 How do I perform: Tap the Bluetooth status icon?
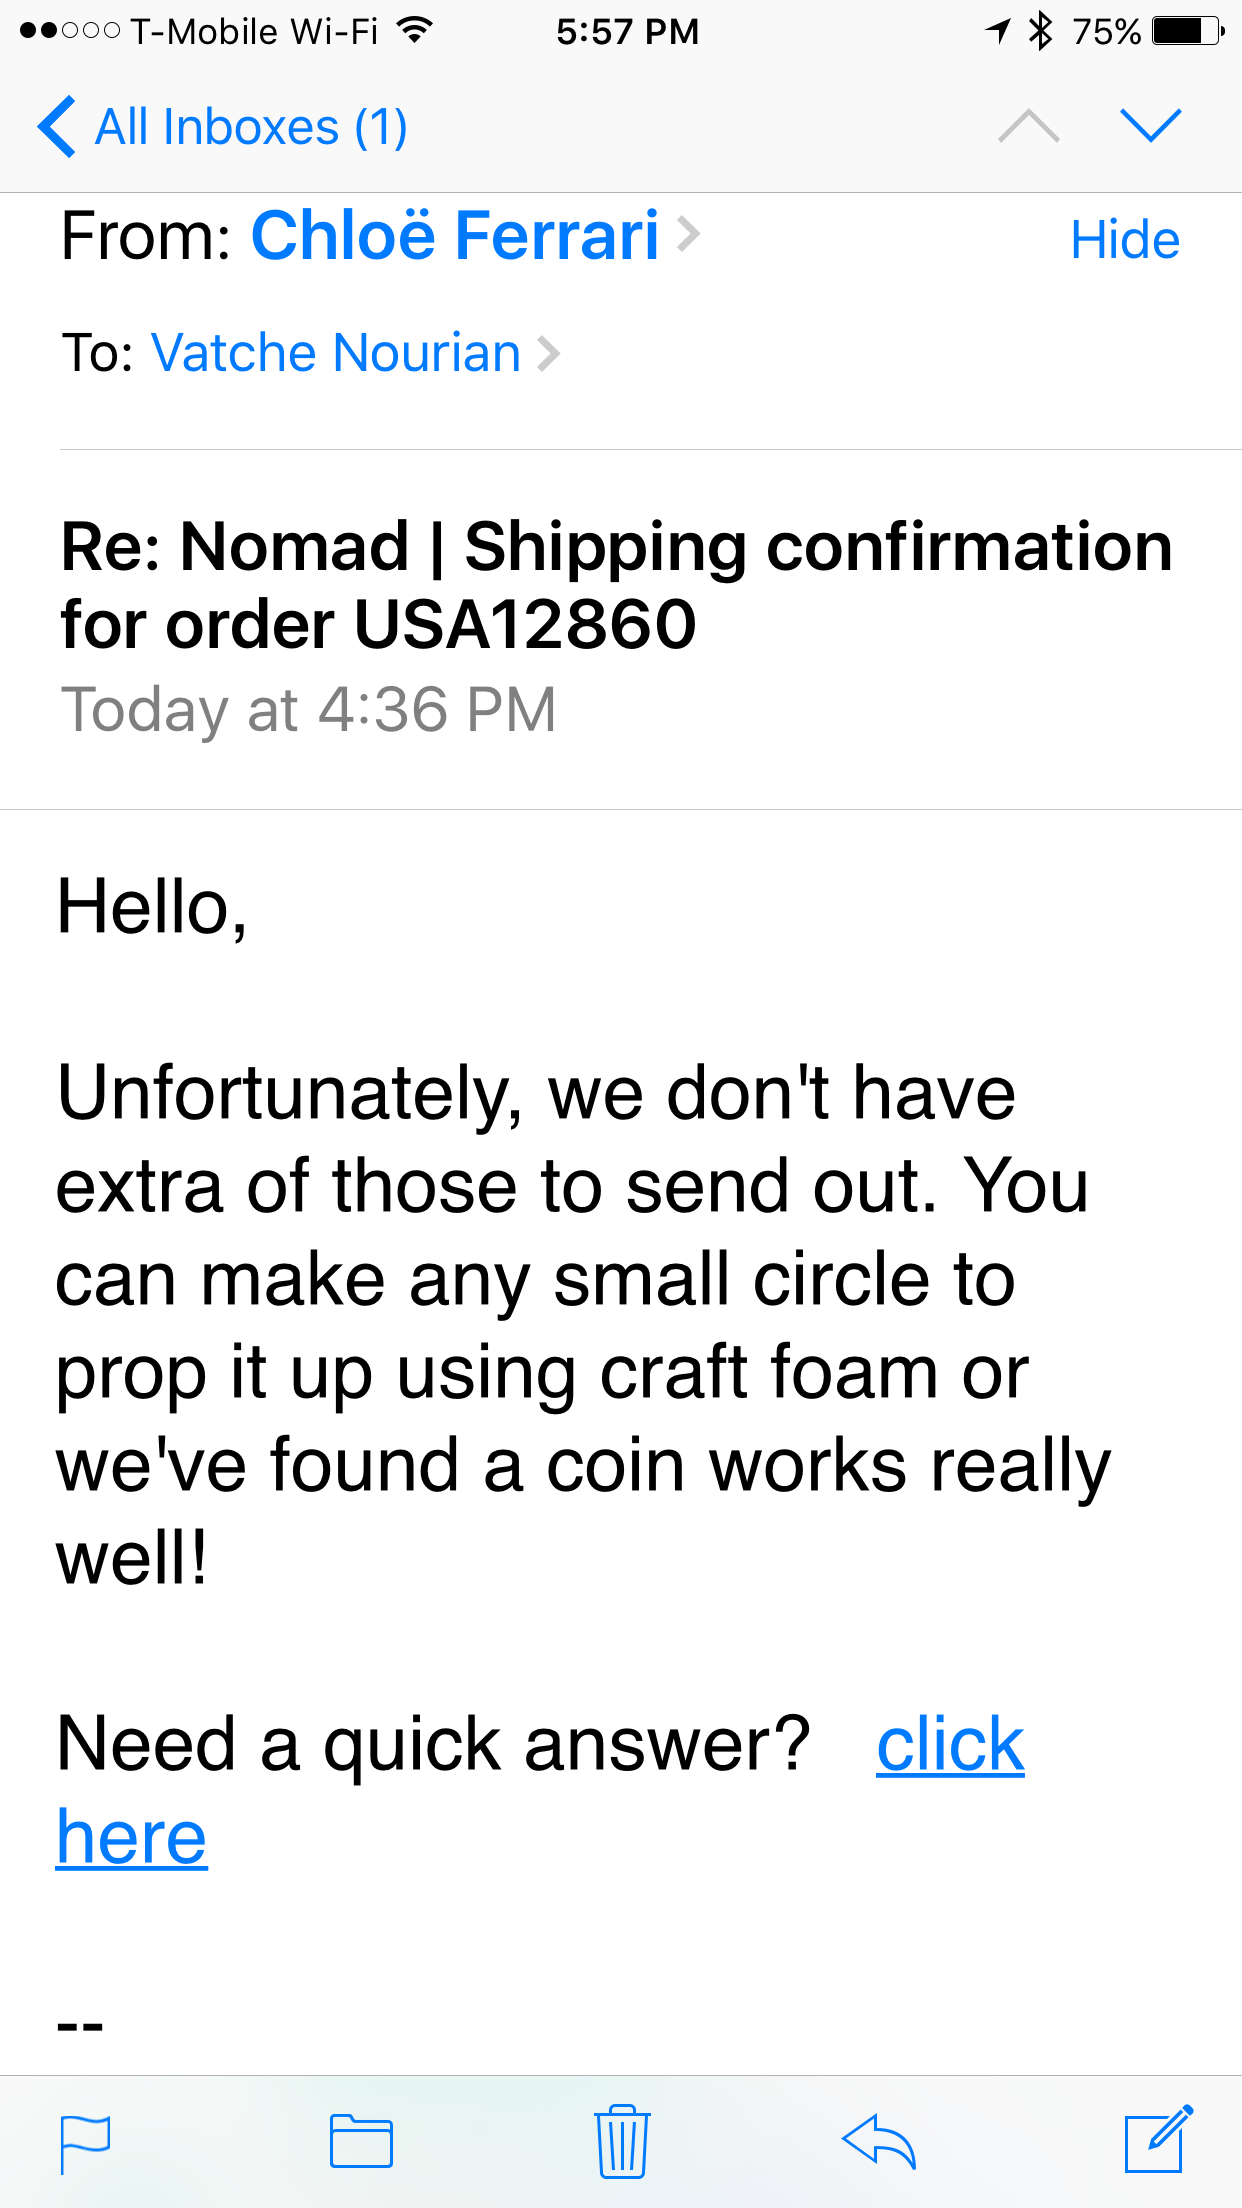tap(1041, 31)
